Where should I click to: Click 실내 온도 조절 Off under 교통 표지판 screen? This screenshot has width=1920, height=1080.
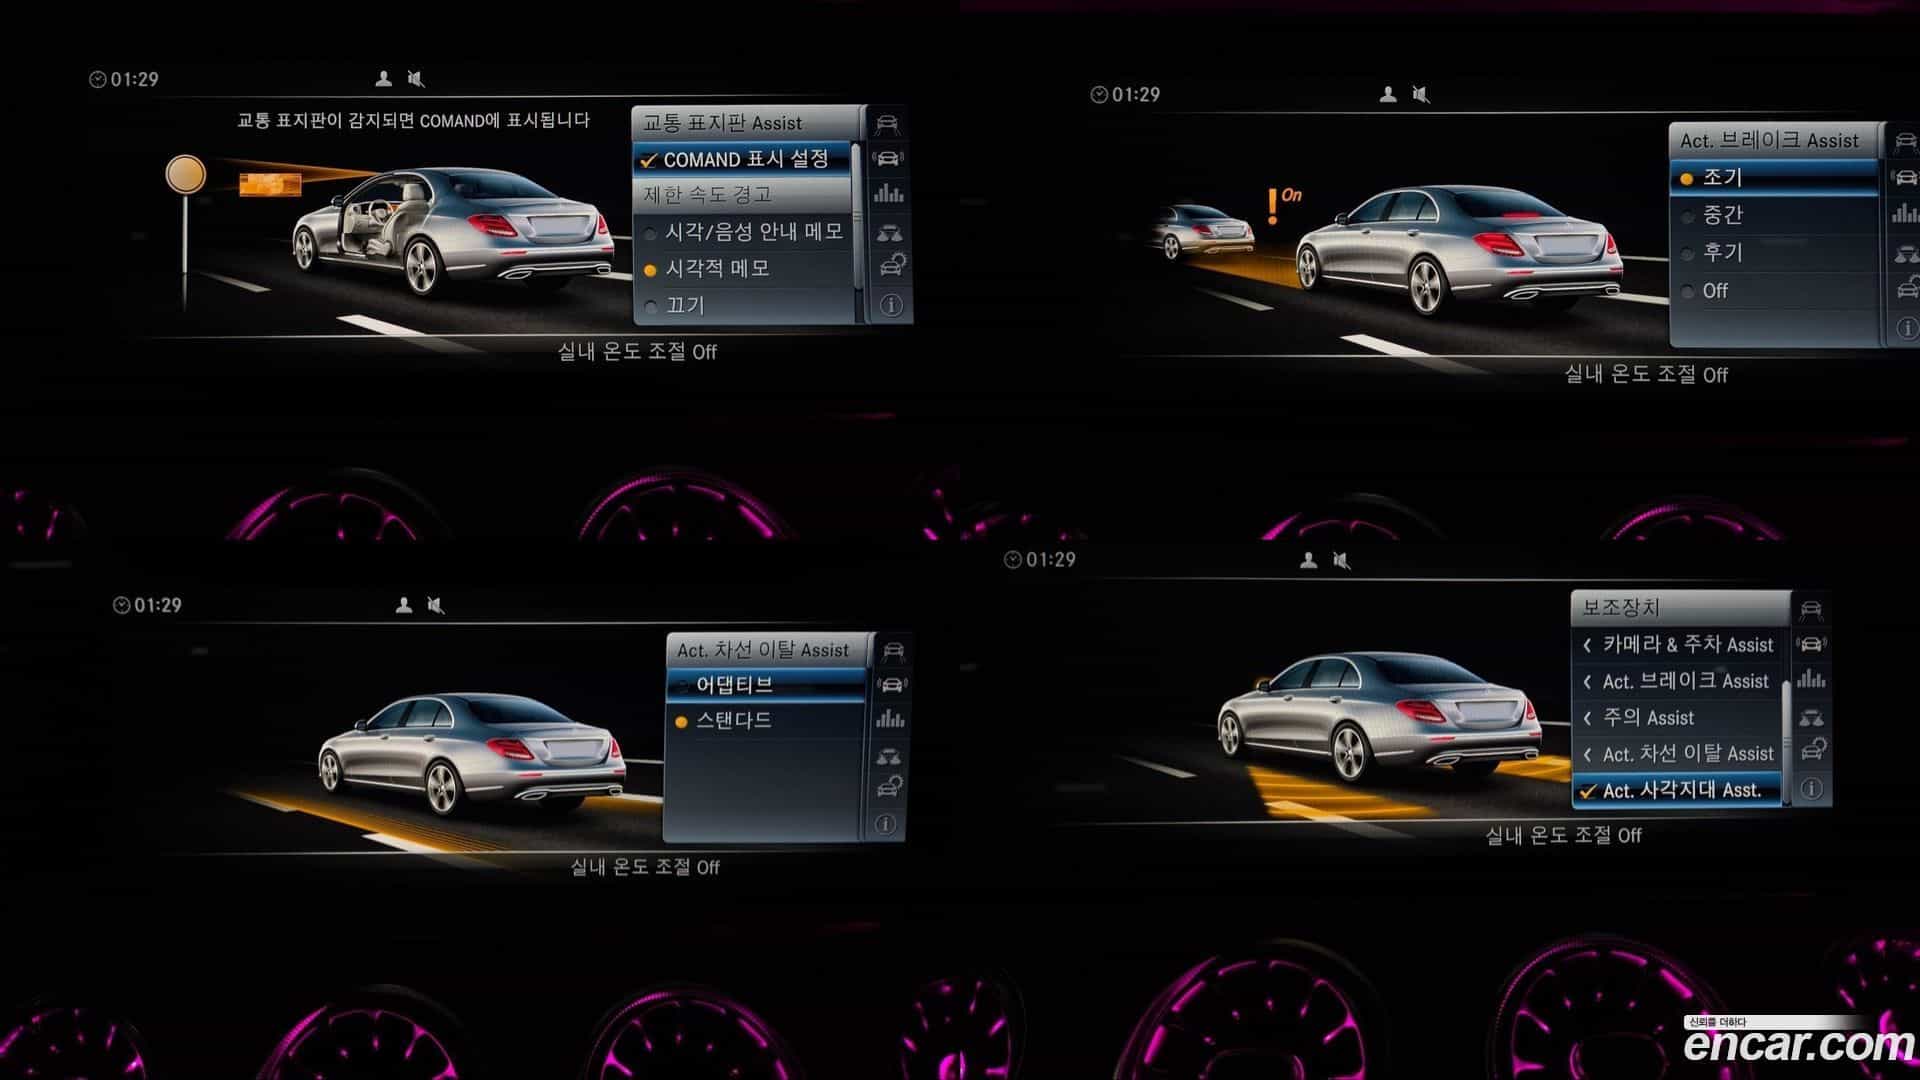coord(637,352)
